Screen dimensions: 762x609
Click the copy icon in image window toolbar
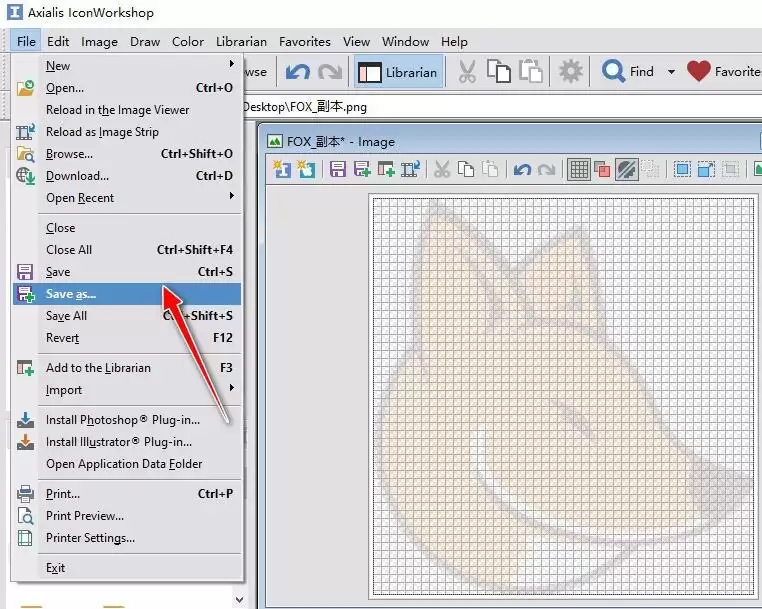466,169
